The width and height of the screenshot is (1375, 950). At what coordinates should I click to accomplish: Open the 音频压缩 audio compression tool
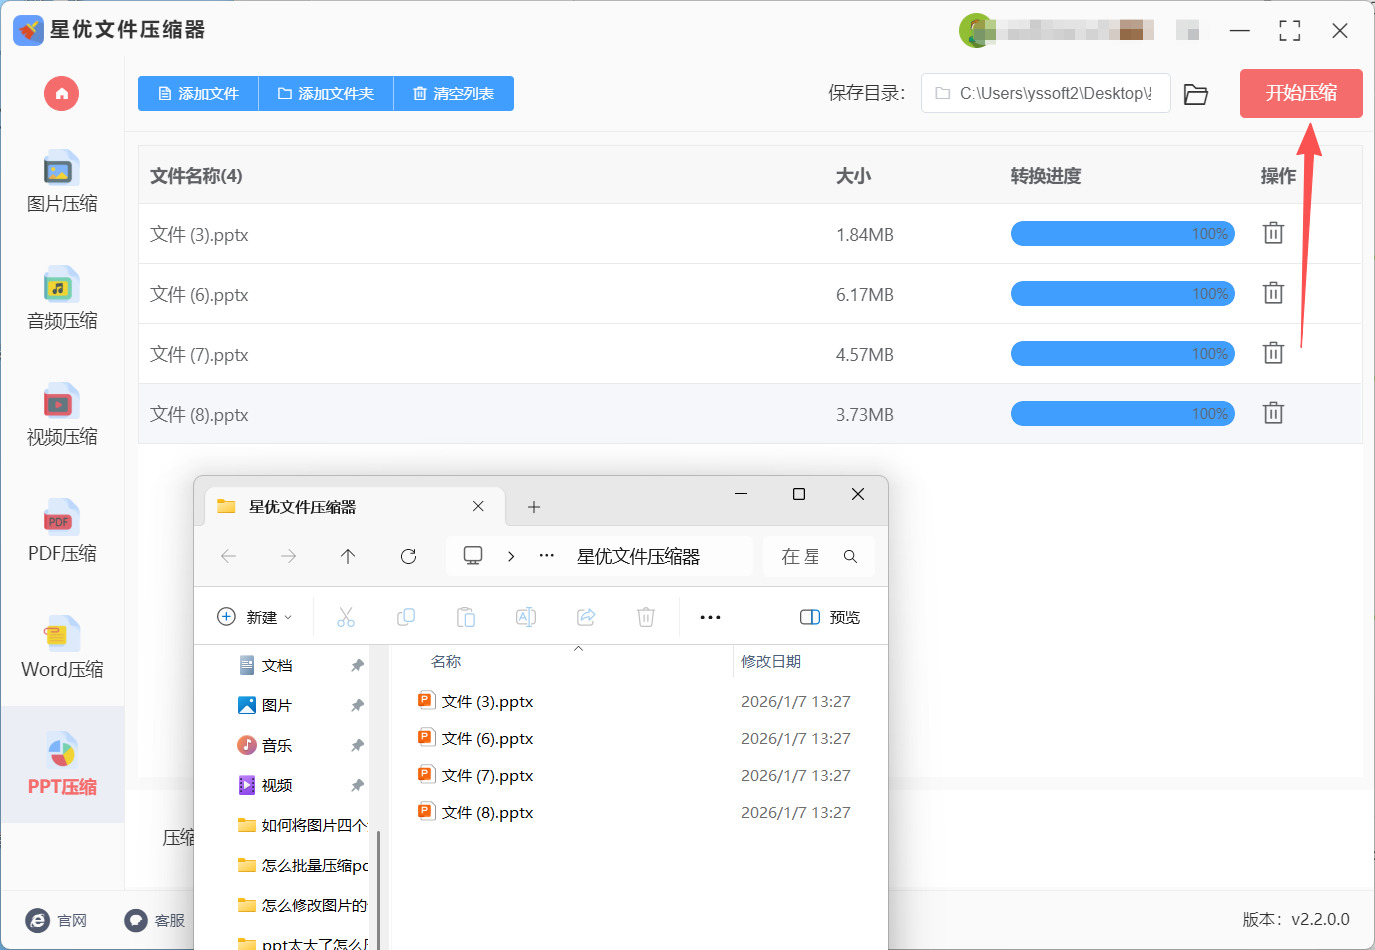61,299
